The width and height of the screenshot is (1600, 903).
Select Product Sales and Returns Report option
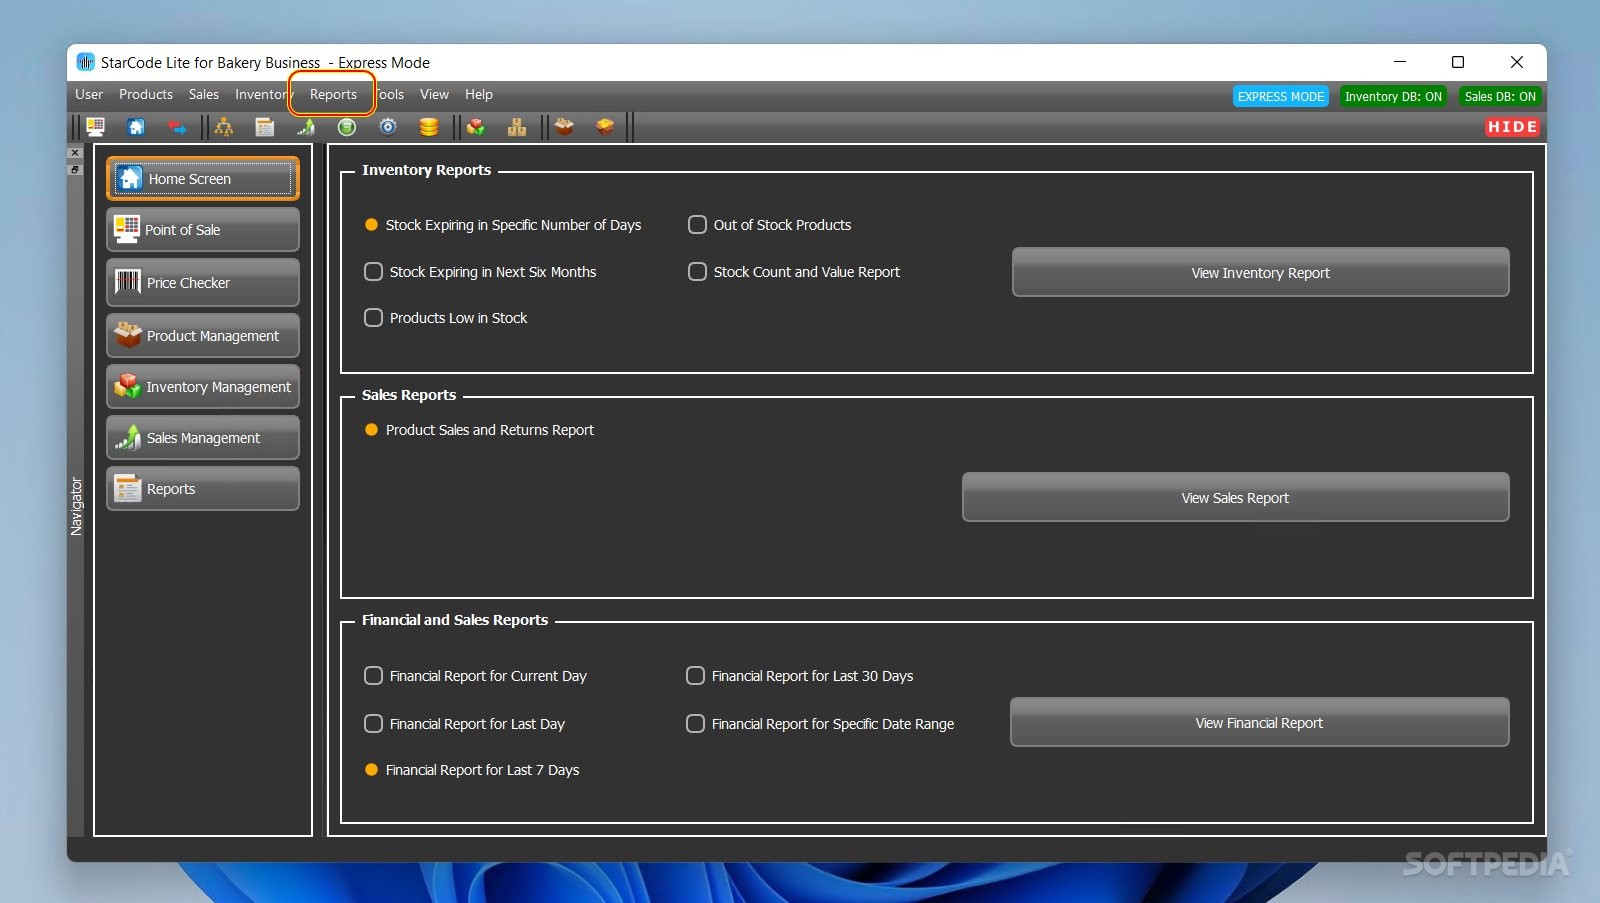coord(479,430)
